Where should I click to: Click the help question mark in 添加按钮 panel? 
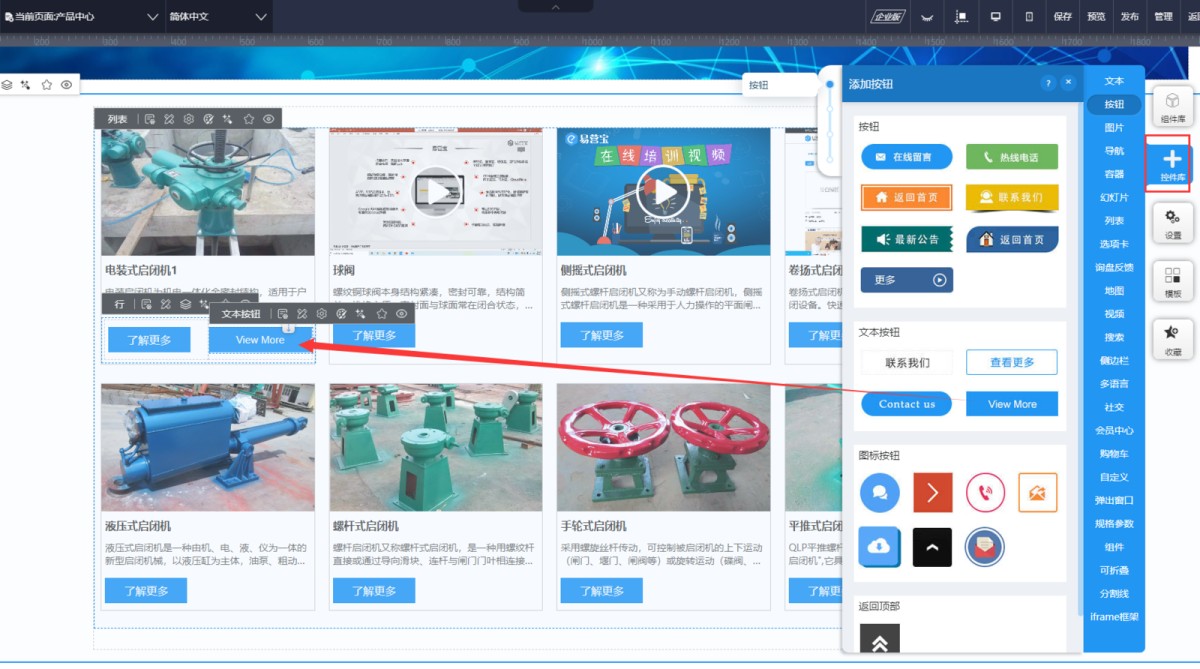click(1048, 84)
